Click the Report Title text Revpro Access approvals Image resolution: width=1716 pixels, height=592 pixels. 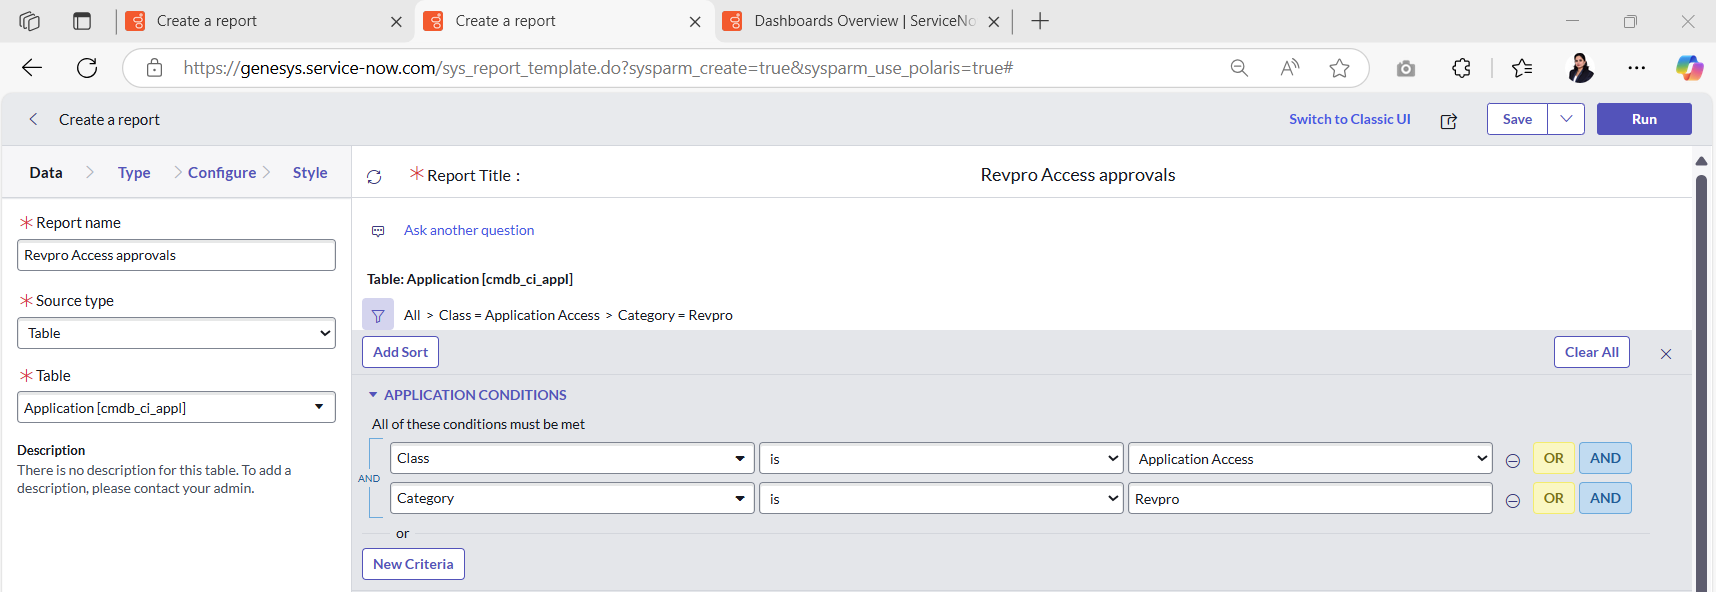(x=1078, y=175)
